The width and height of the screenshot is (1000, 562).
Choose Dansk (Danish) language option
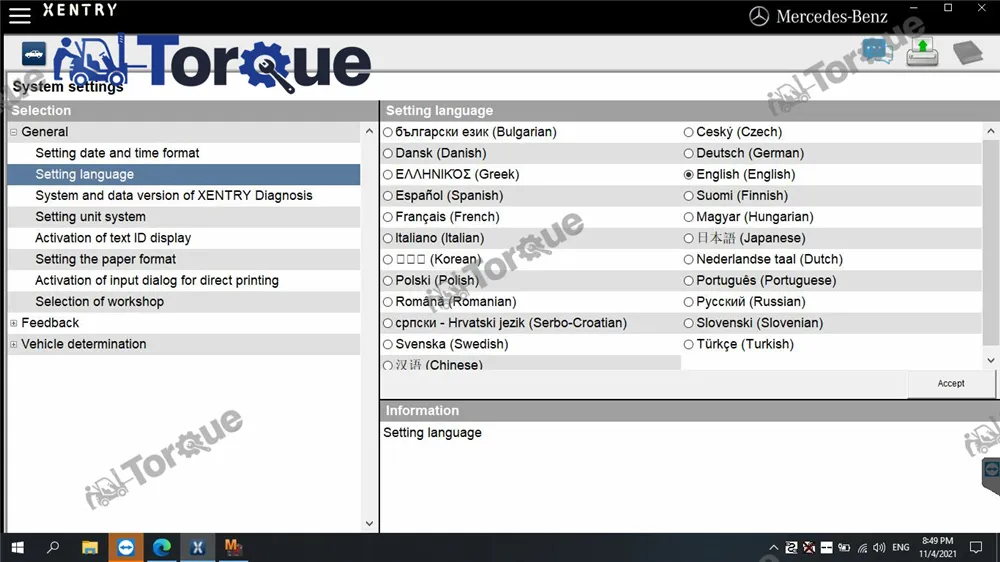click(388, 153)
